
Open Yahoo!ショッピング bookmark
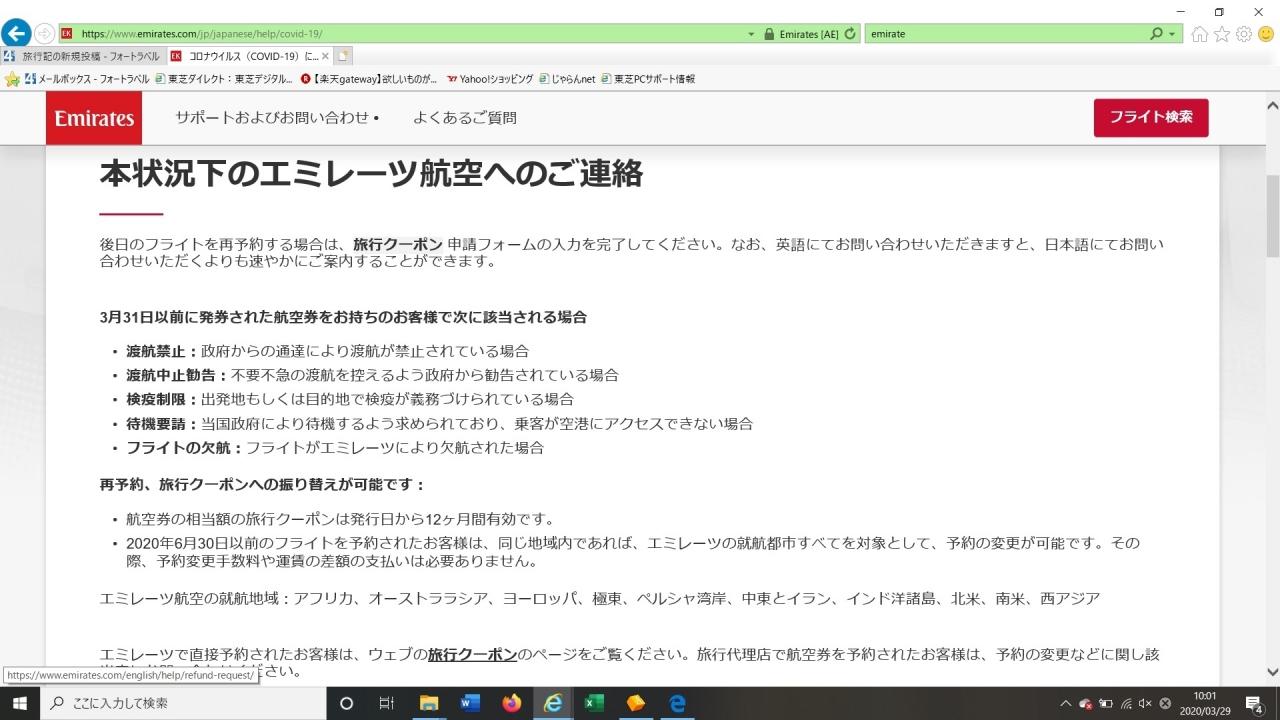click(x=490, y=78)
